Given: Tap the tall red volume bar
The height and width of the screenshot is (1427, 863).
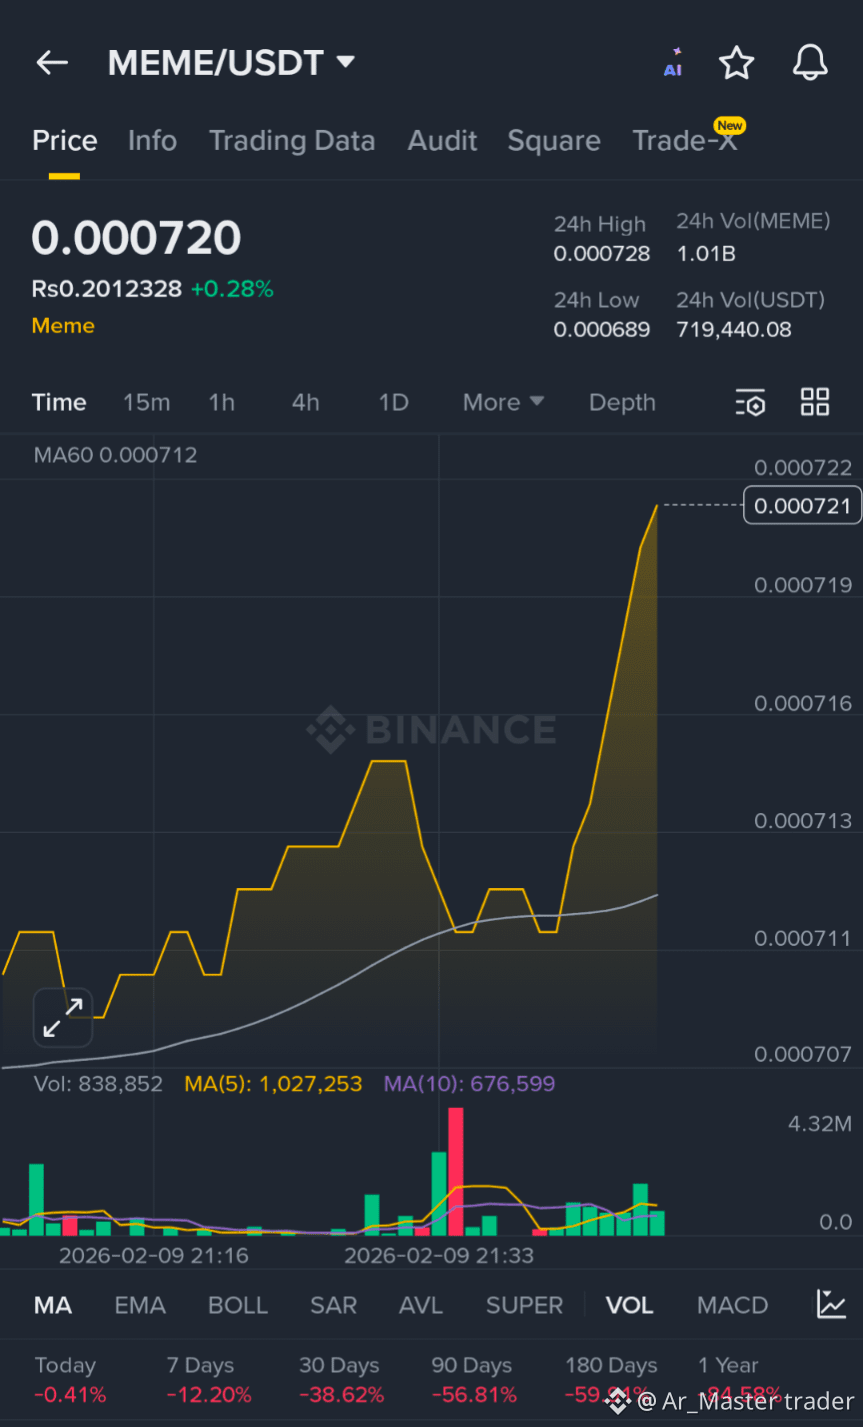Looking at the screenshot, I should (x=456, y=1170).
